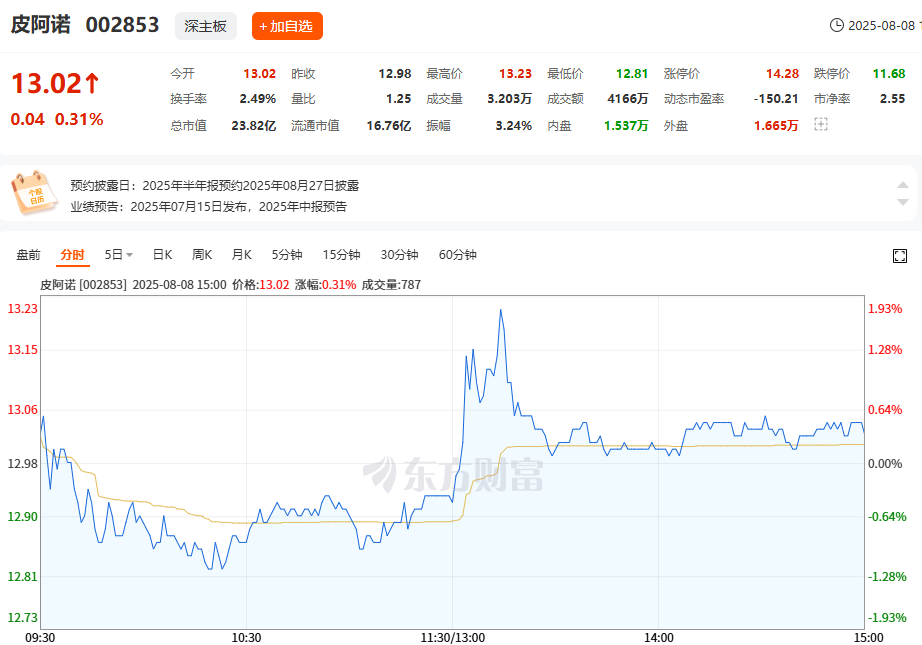Click the current price 13.02

[x=46, y=83]
